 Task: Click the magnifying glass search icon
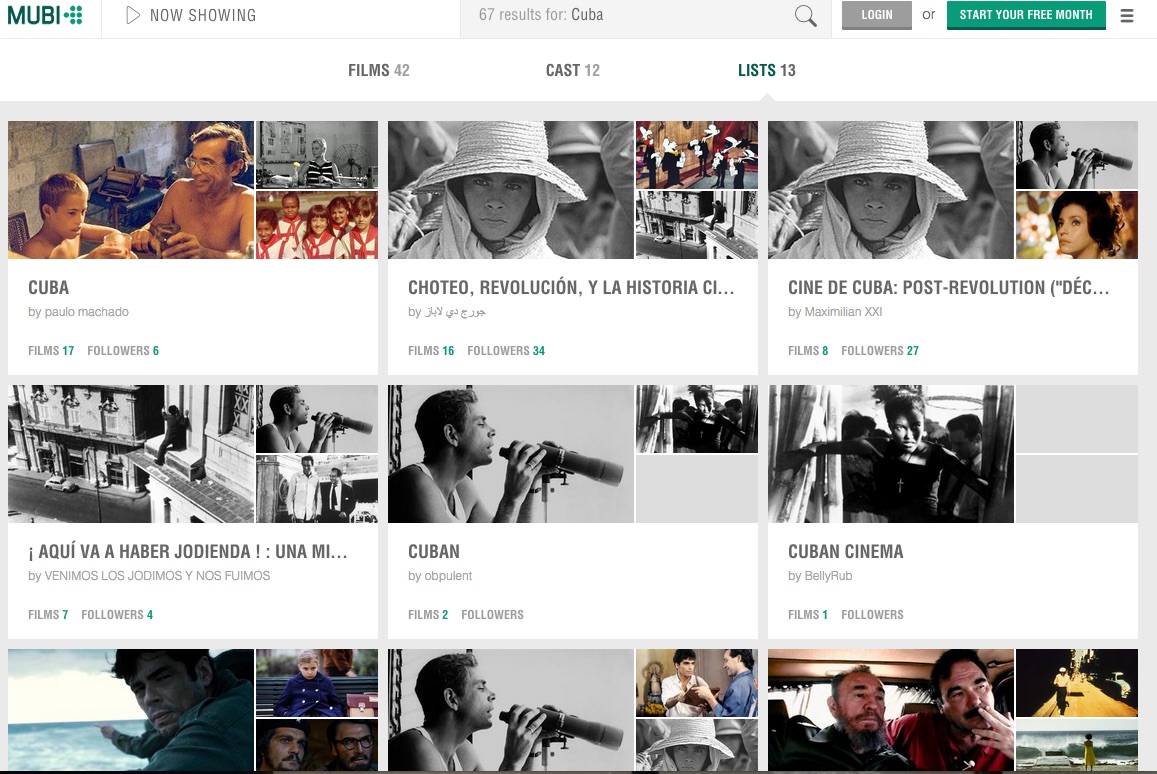click(805, 15)
